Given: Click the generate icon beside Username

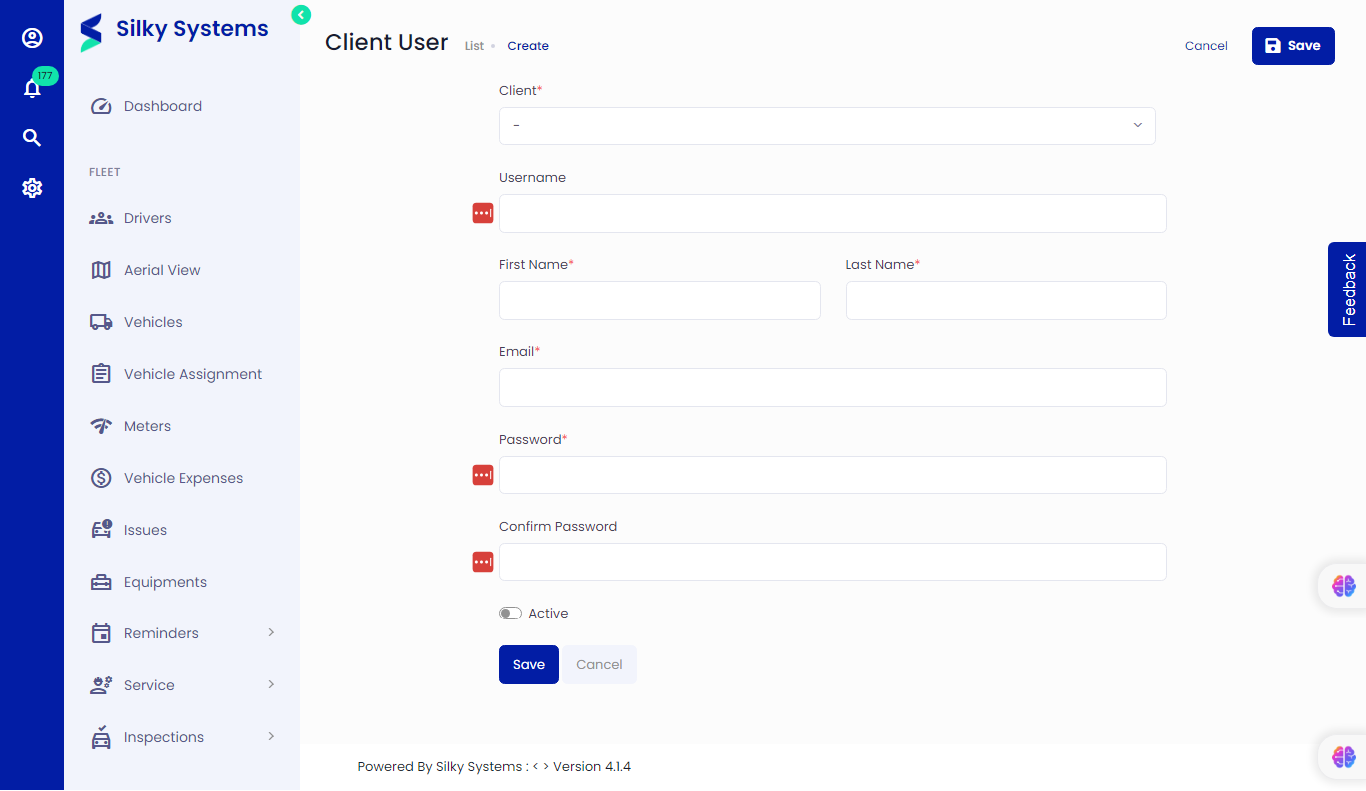Looking at the screenshot, I should coord(482,213).
